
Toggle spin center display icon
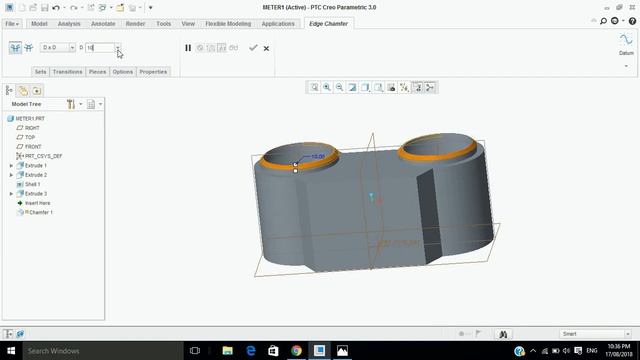pyautogui.click(x=430, y=87)
